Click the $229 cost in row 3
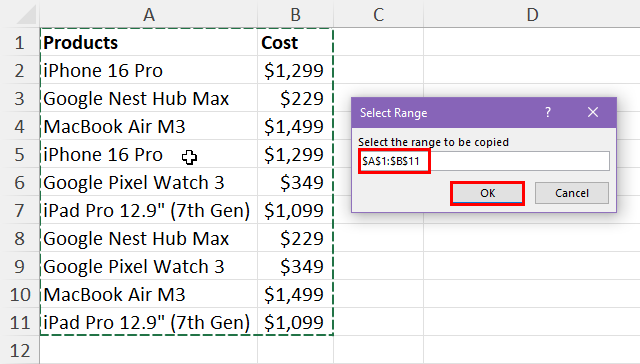The image size is (640, 364). 296,98
